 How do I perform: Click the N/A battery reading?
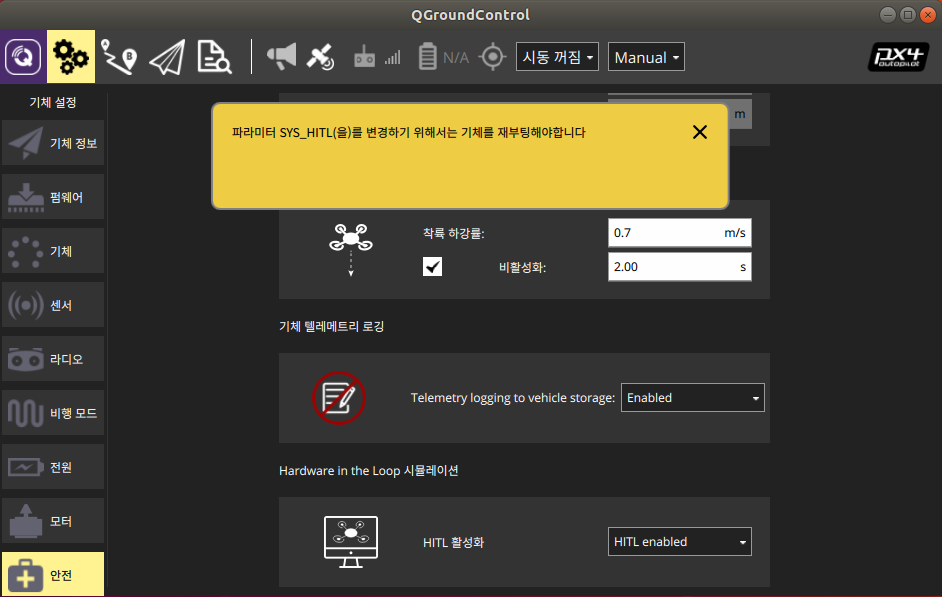coord(455,58)
